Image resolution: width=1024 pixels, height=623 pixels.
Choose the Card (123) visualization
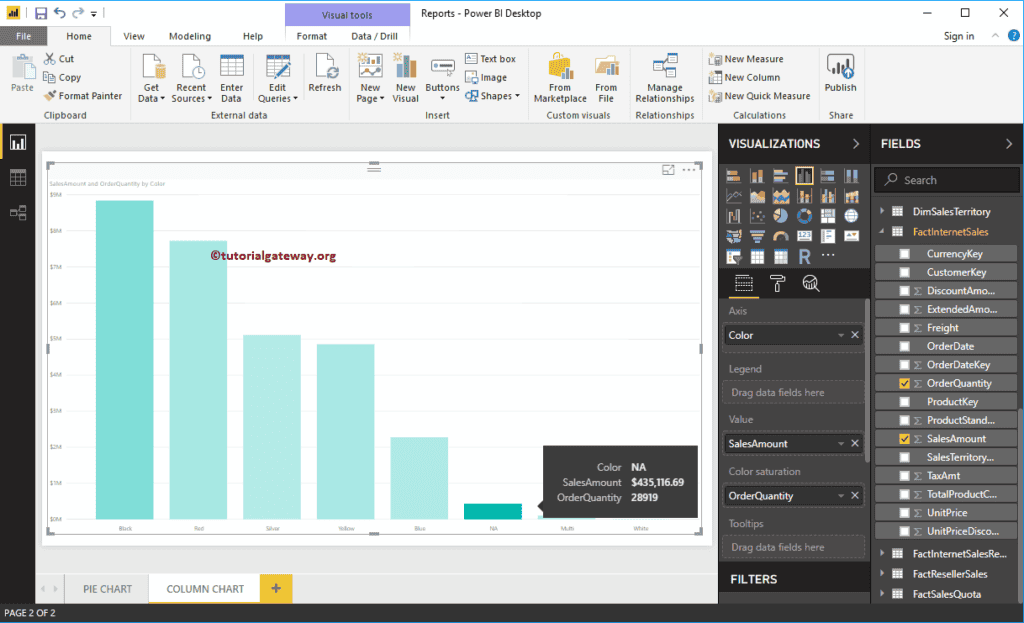point(804,236)
